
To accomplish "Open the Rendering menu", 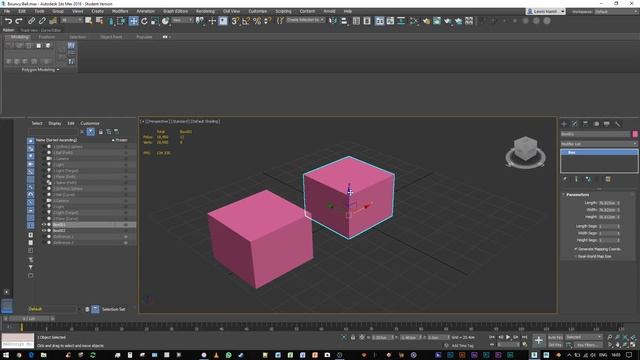I will tap(205, 11).
